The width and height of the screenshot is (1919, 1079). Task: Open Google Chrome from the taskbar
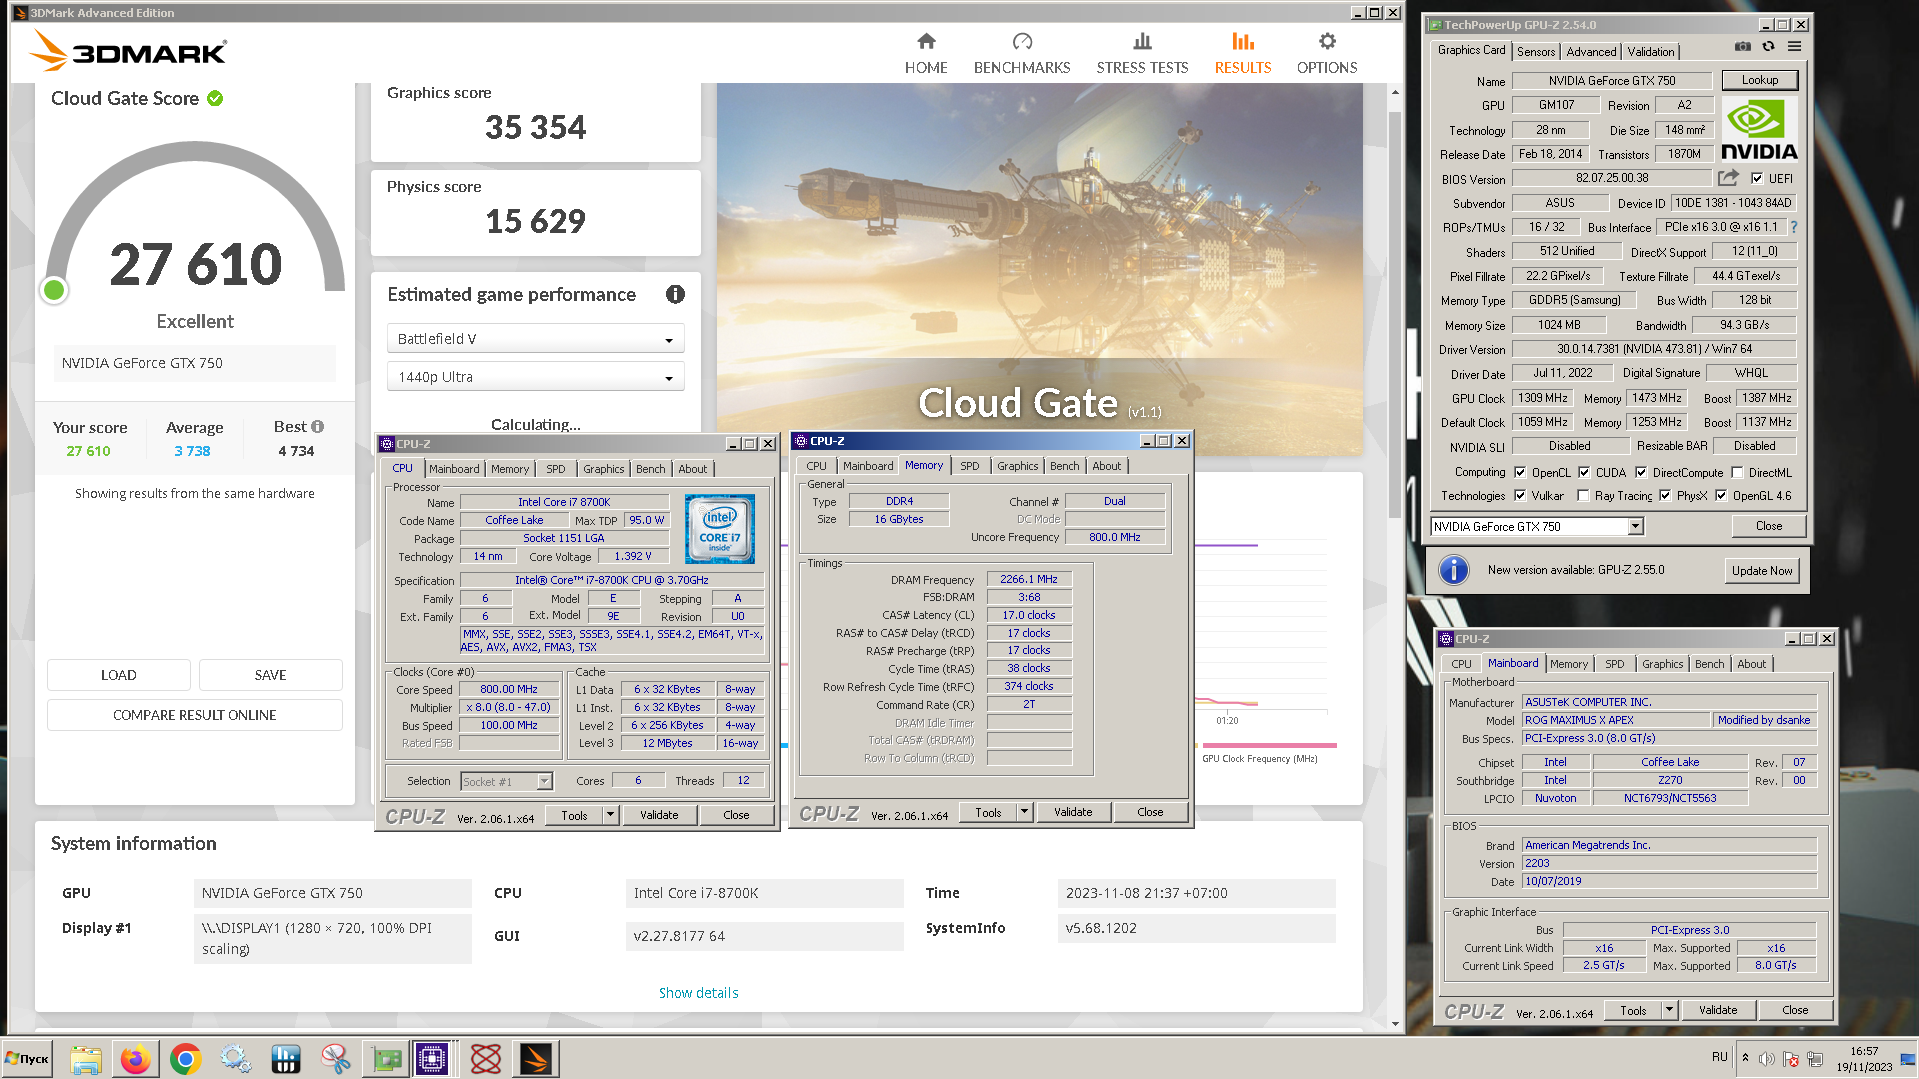[x=185, y=1059]
